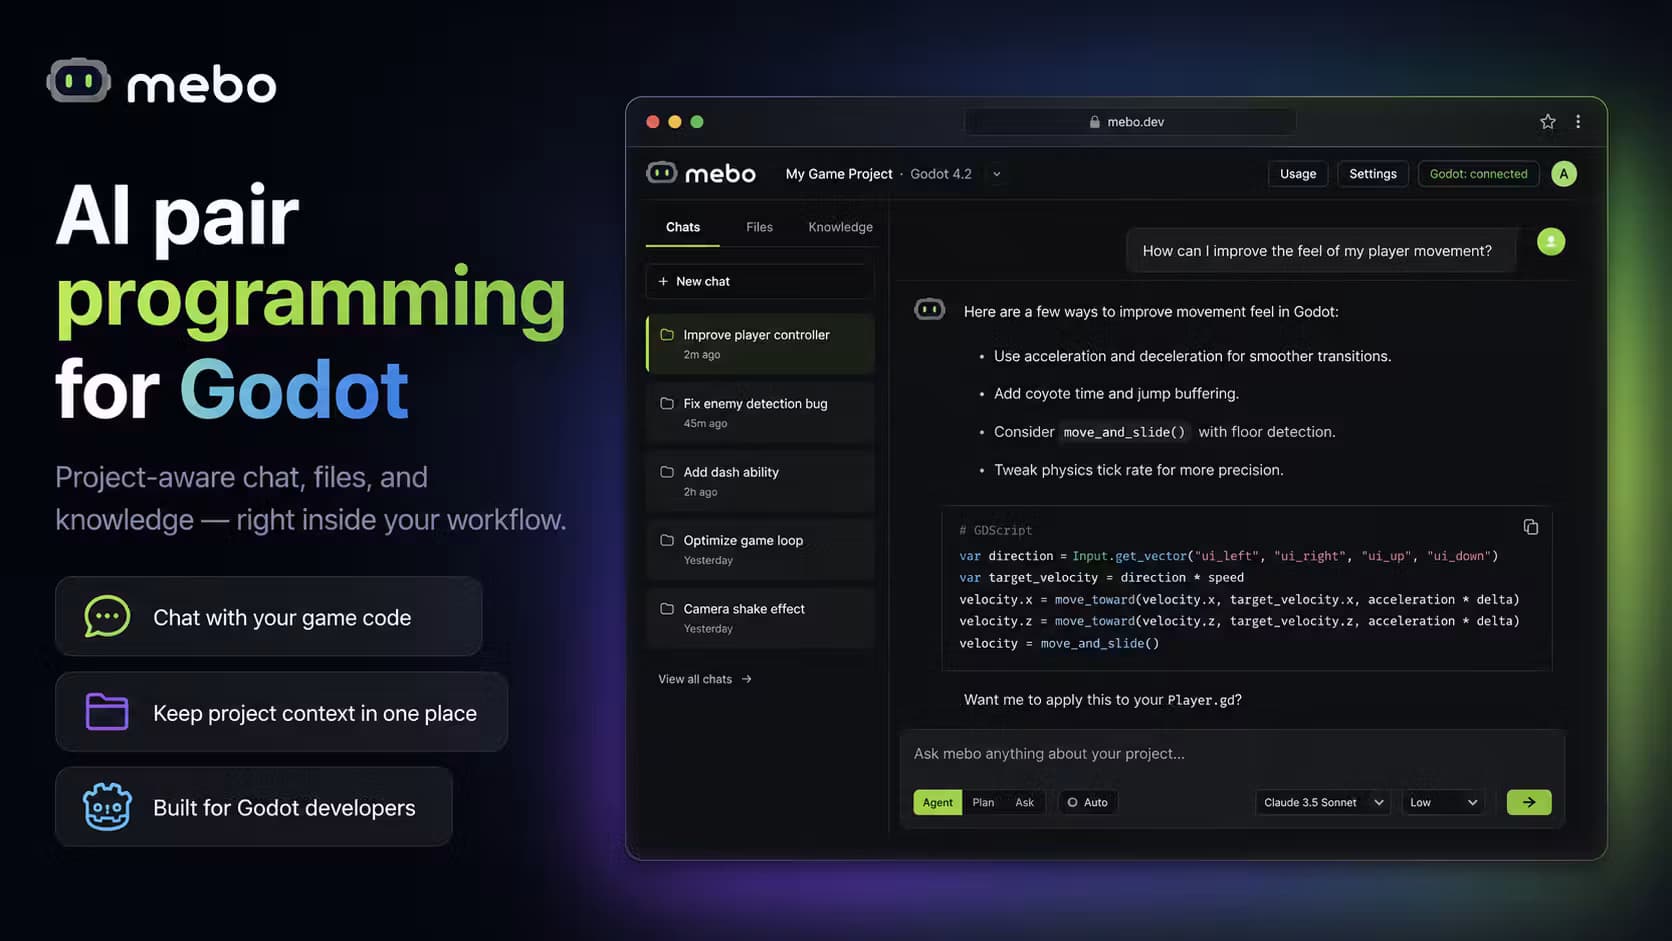Viewport: 1672px width, 941px height.
Task: Click the green user avatar beside the question
Action: [x=1551, y=242]
